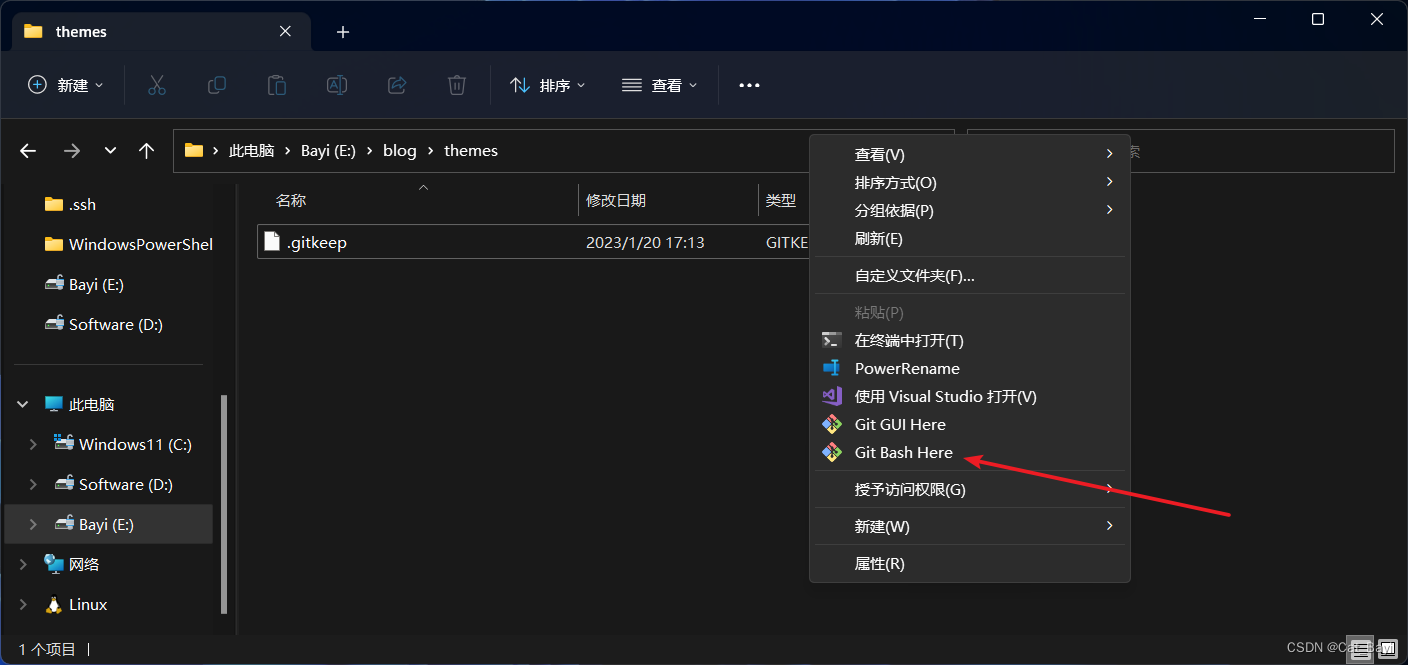Click the Share icon in toolbar

click(x=397, y=85)
